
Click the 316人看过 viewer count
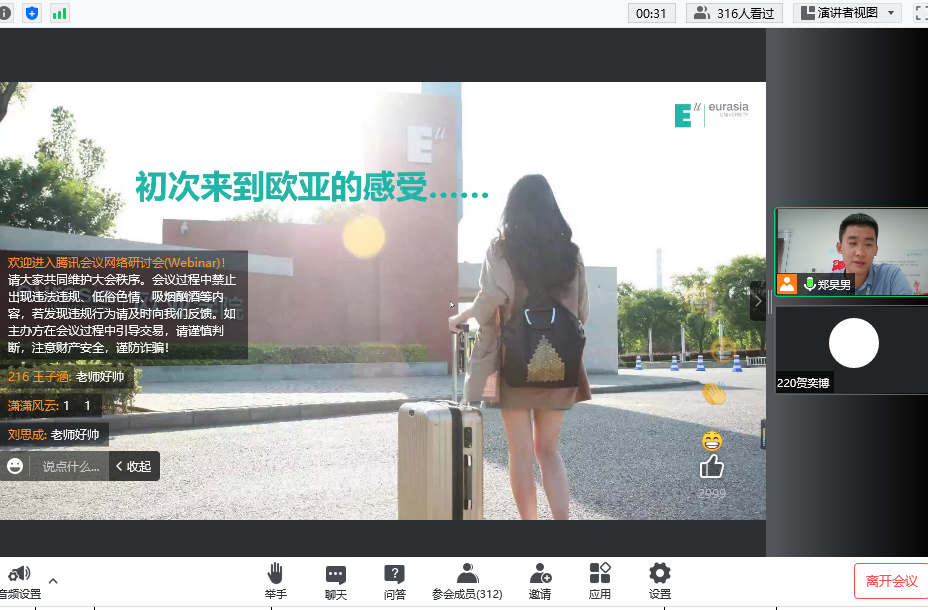point(734,13)
